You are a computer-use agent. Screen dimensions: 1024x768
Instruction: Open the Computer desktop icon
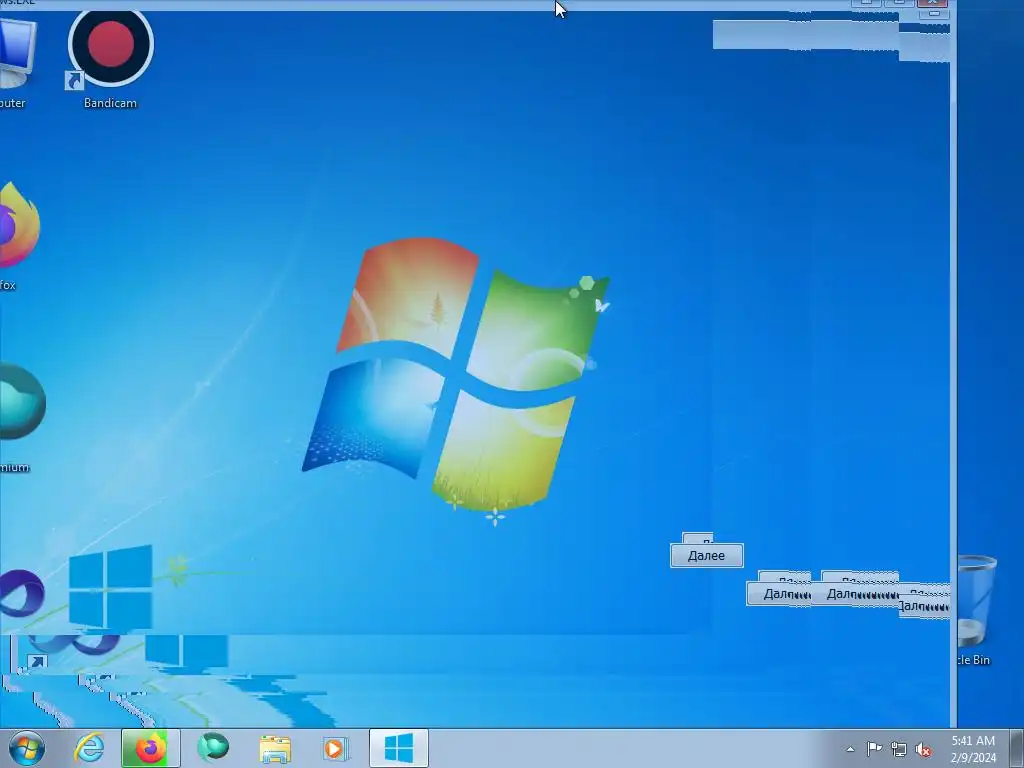pos(16,62)
